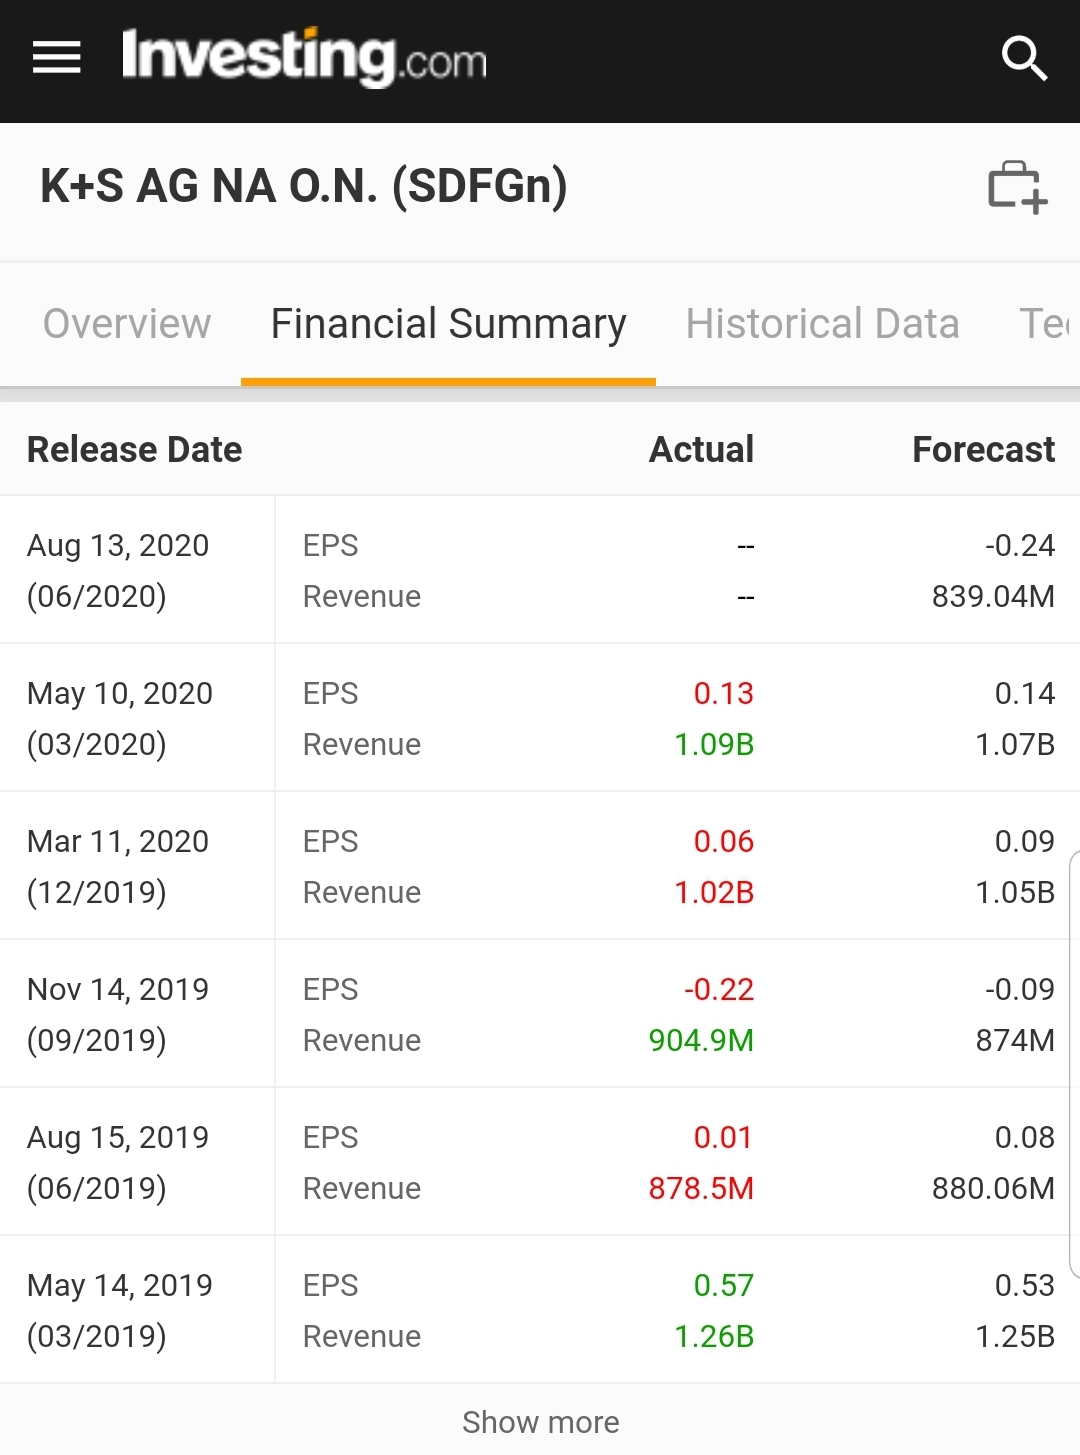The width and height of the screenshot is (1080, 1455).
Task: Click the K+S AG NA O.N. title
Action: coord(304,187)
